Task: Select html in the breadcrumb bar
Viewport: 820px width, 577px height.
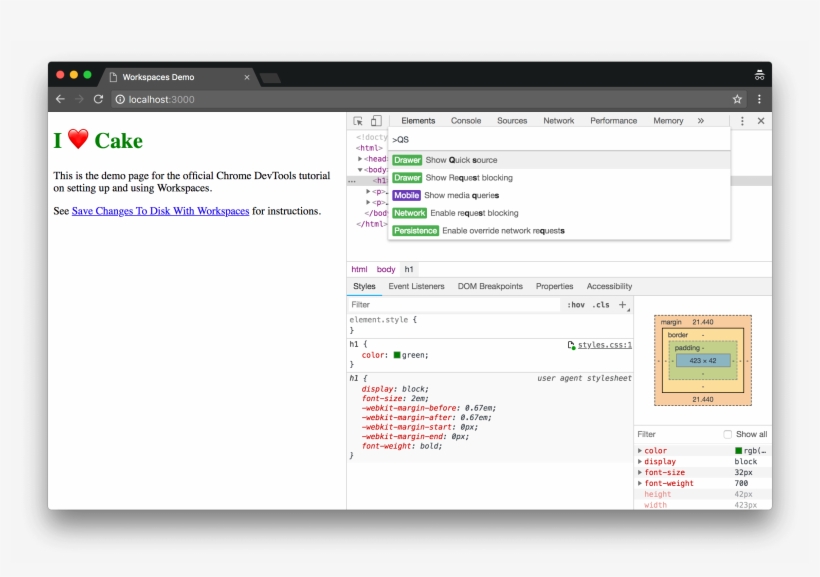Action: click(359, 269)
